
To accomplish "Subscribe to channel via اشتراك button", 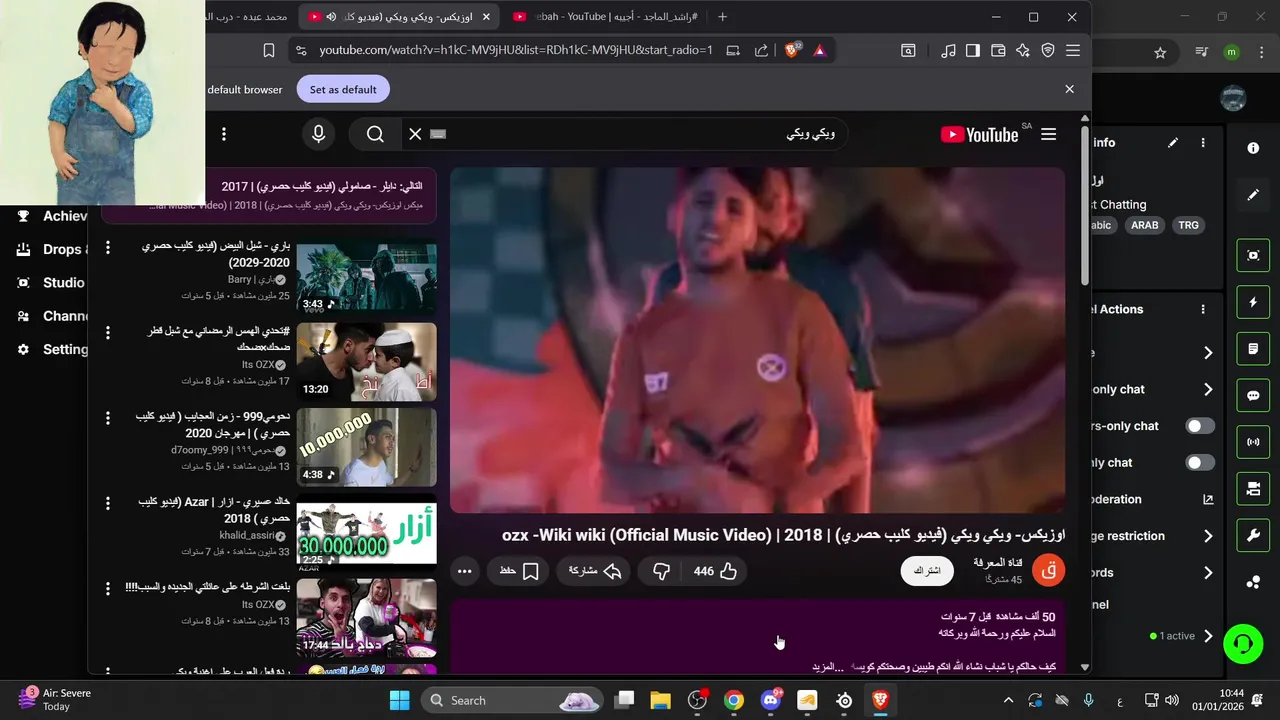I will pyautogui.click(x=927, y=571).
